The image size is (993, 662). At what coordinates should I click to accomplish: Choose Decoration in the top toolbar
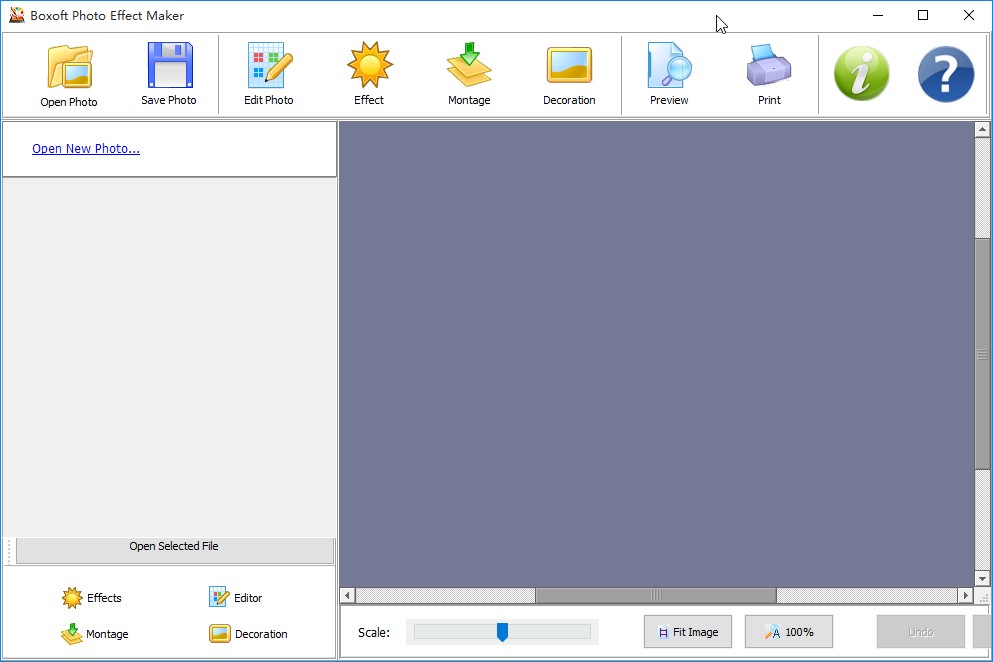pyautogui.click(x=569, y=74)
